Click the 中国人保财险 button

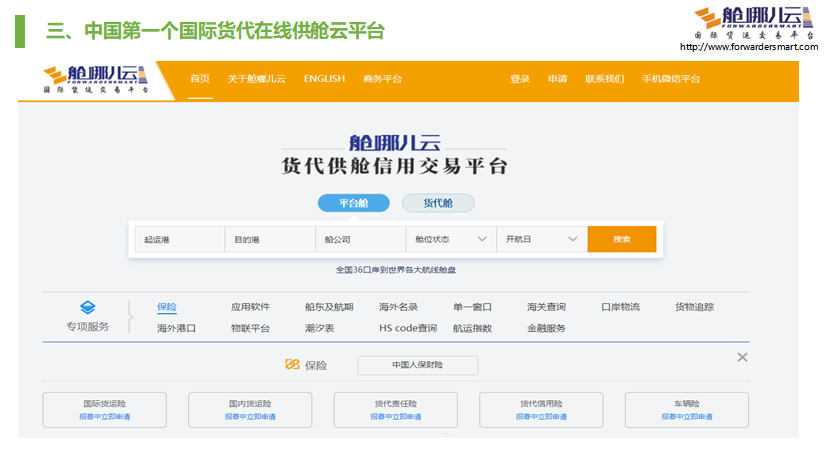click(x=418, y=365)
